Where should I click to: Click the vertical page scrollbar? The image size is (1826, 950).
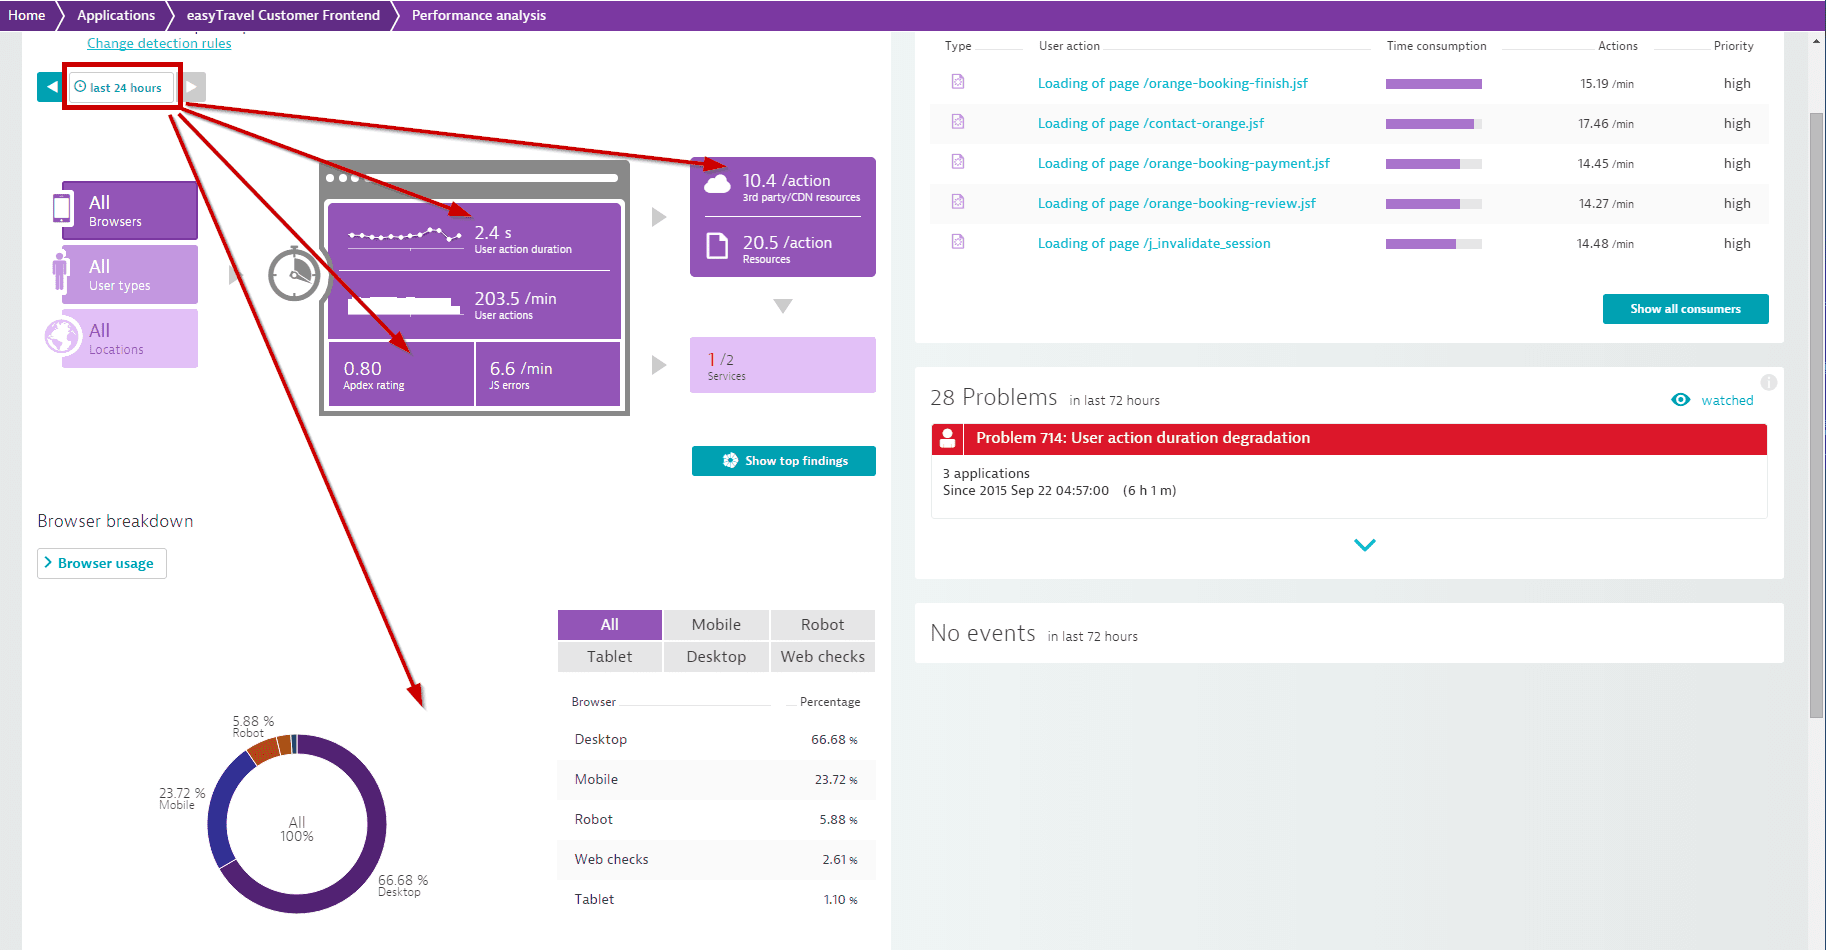click(x=1817, y=415)
